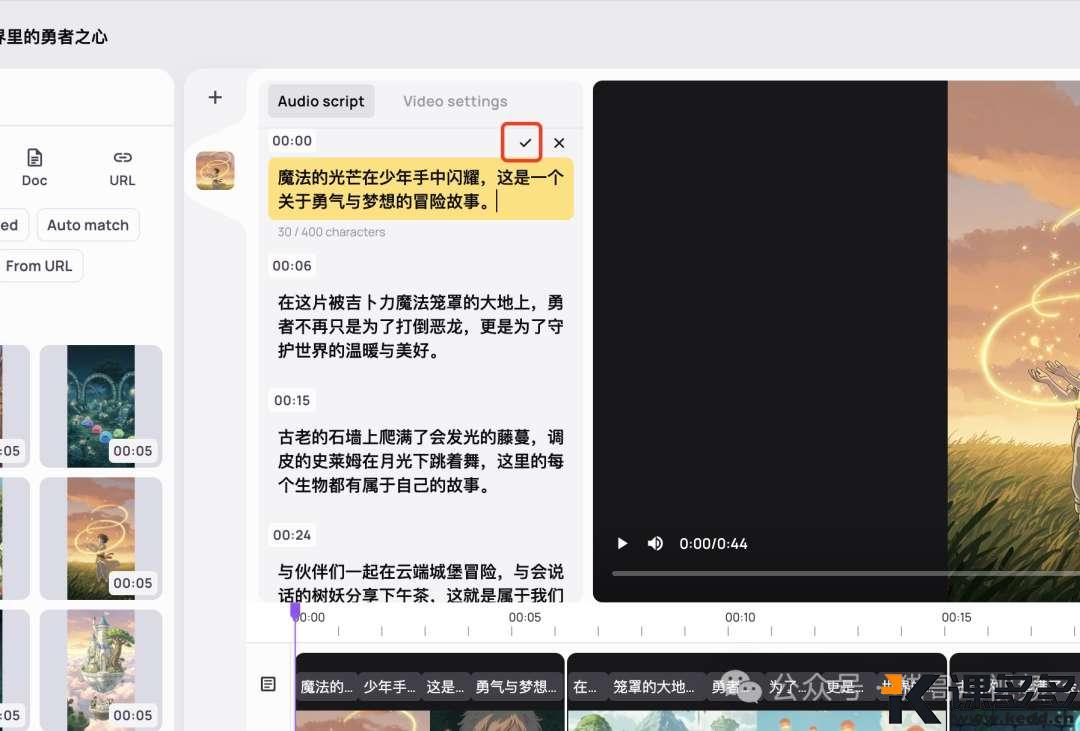Select the 00:06 script paragraph
Viewport: 1080px width, 731px height.
click(421, 327)
